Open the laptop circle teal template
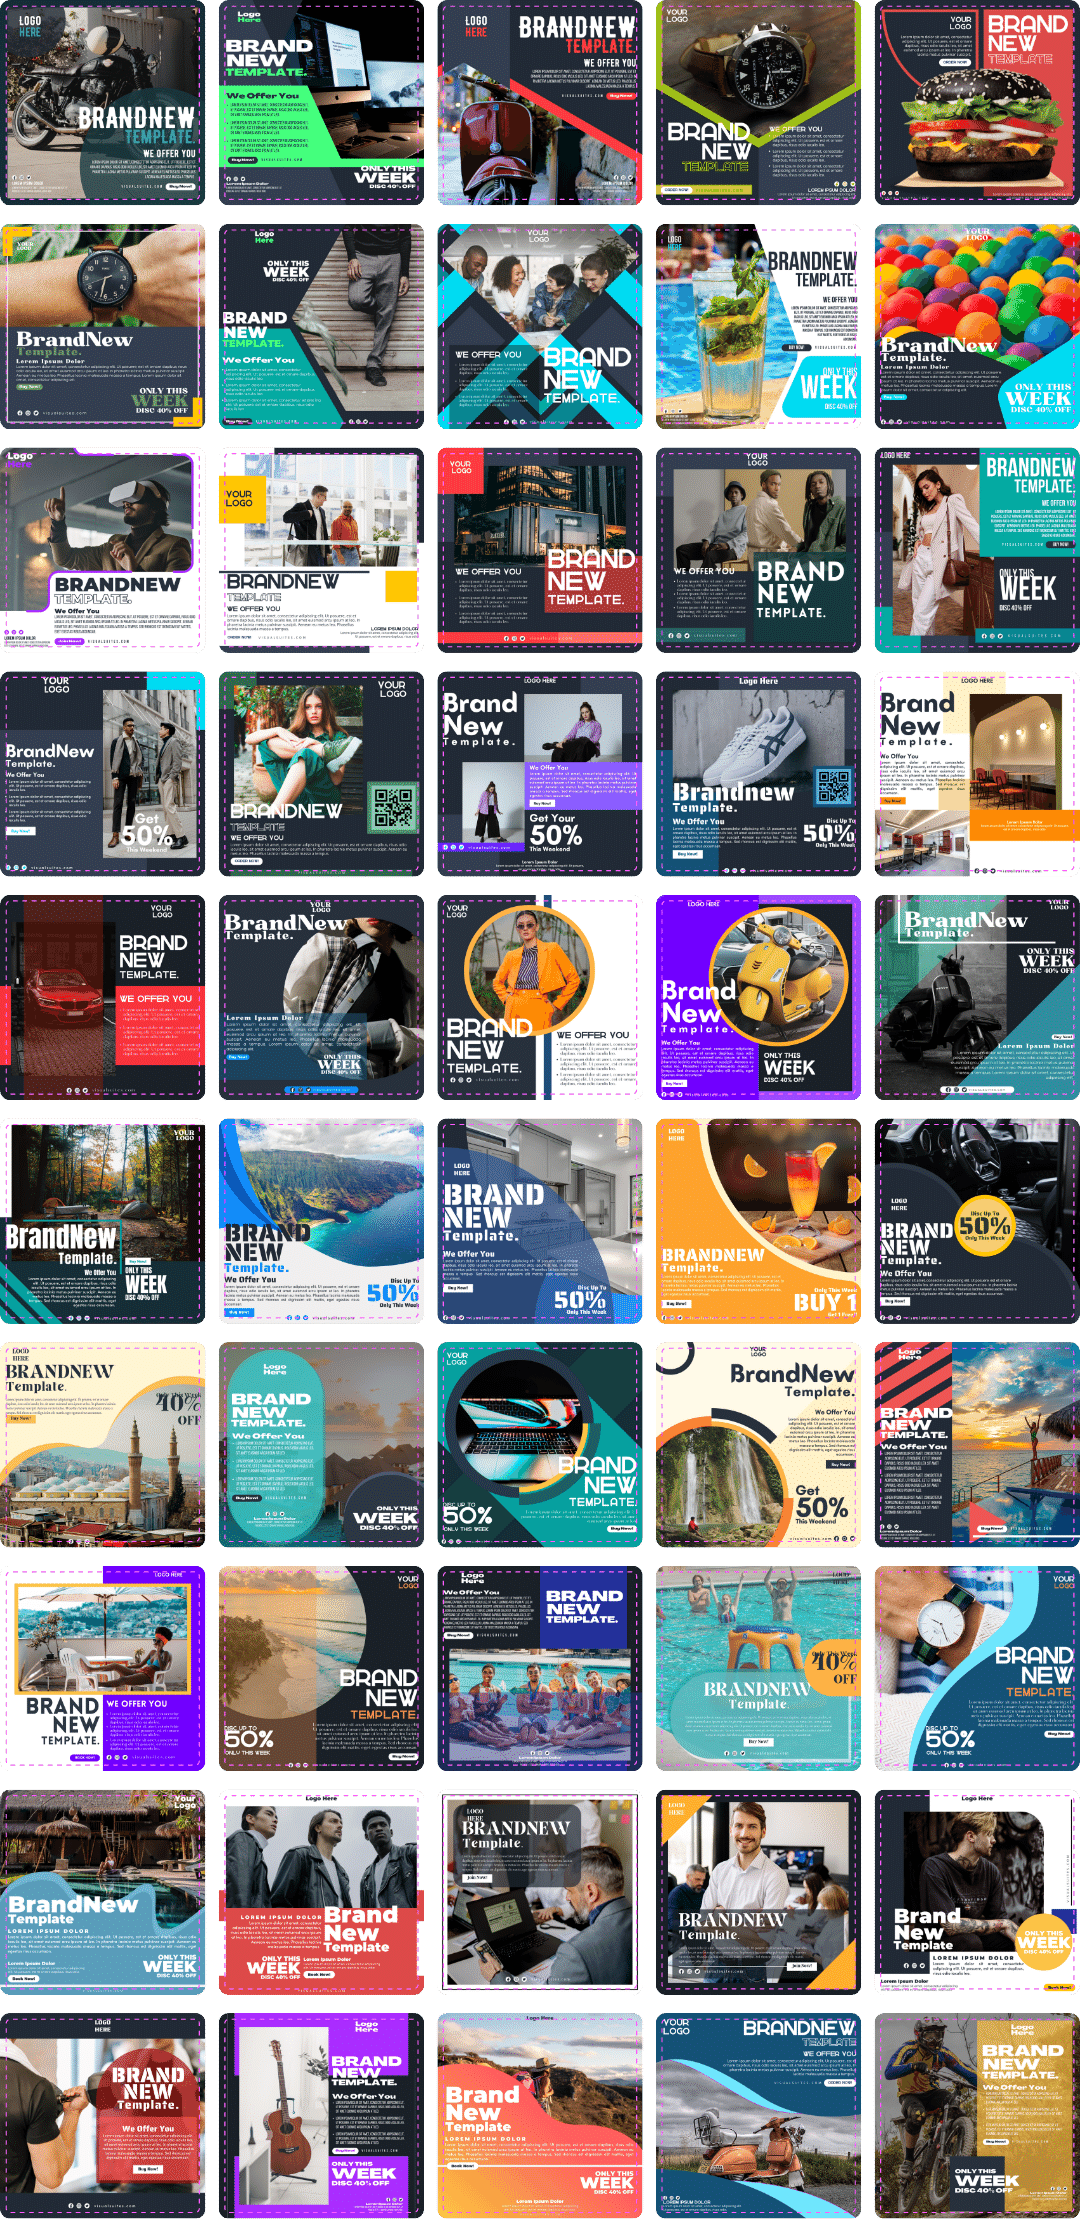The image size is (1080, 2219). click(540, 1445)
